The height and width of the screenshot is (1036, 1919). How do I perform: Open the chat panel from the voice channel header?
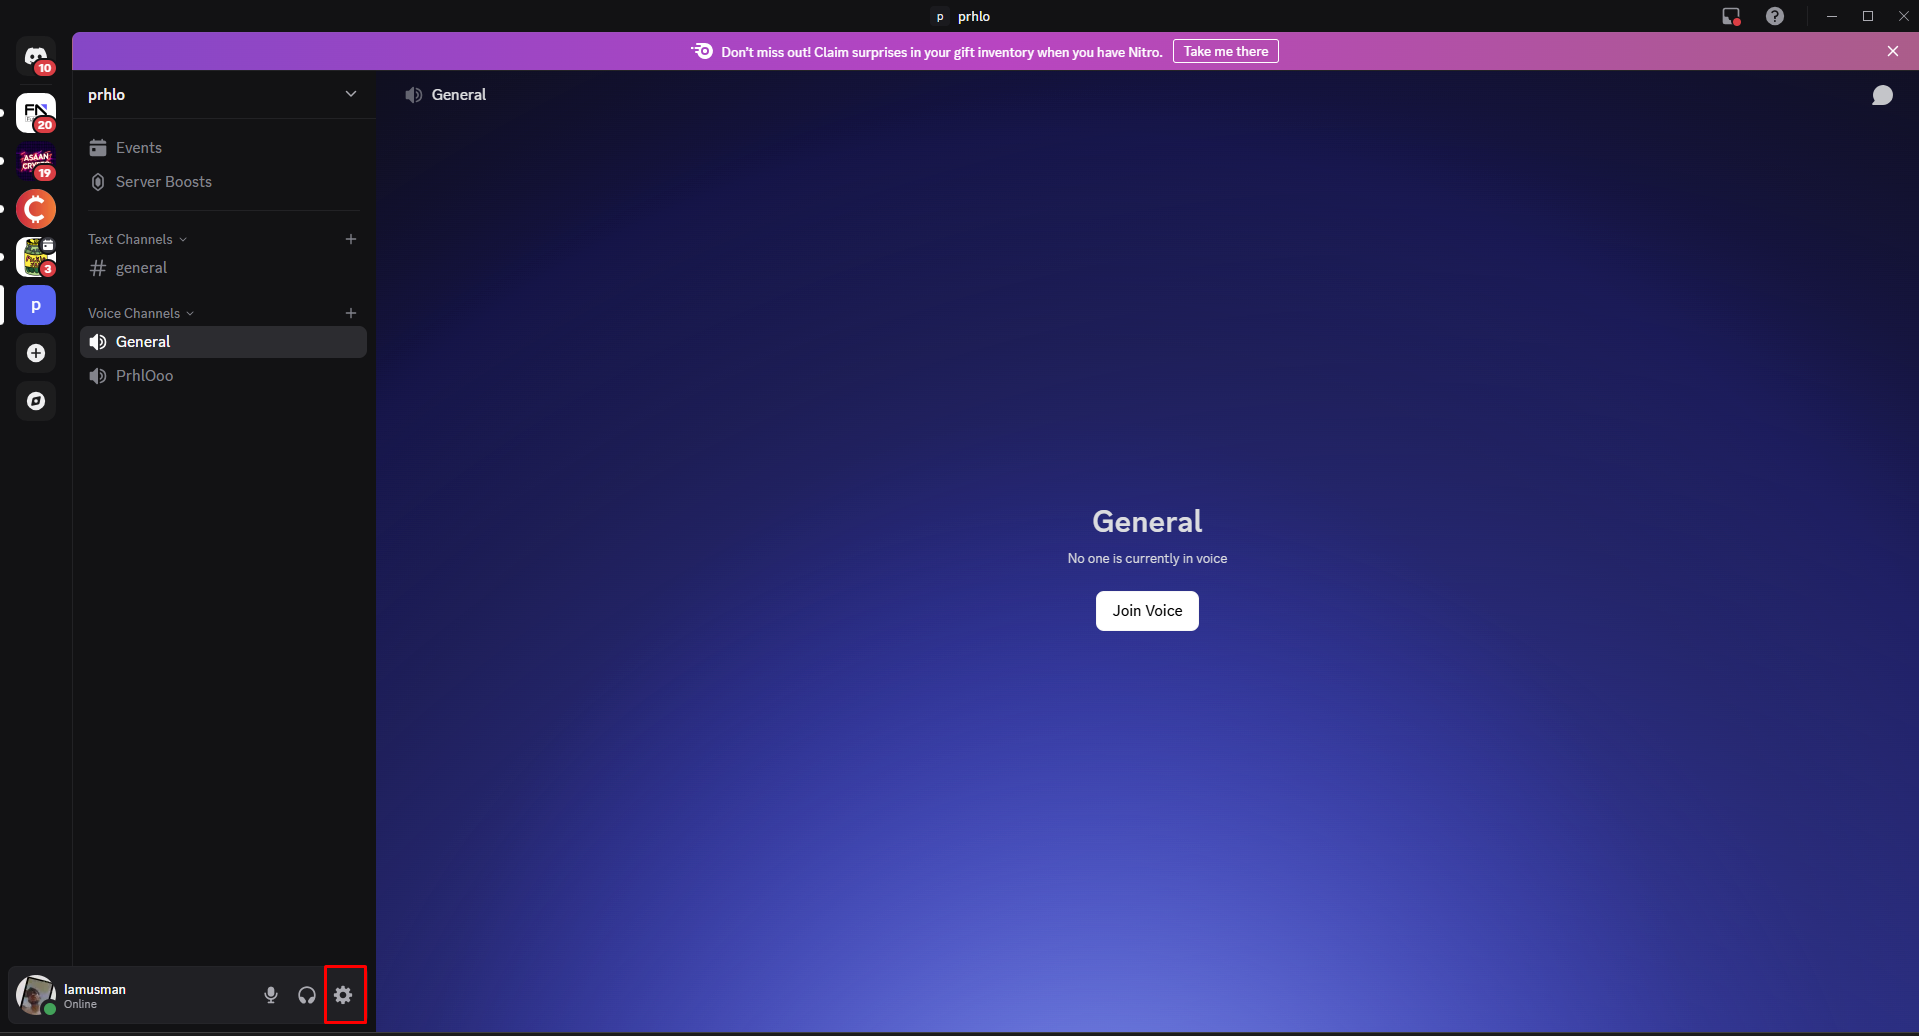[x=1882, y=95]
